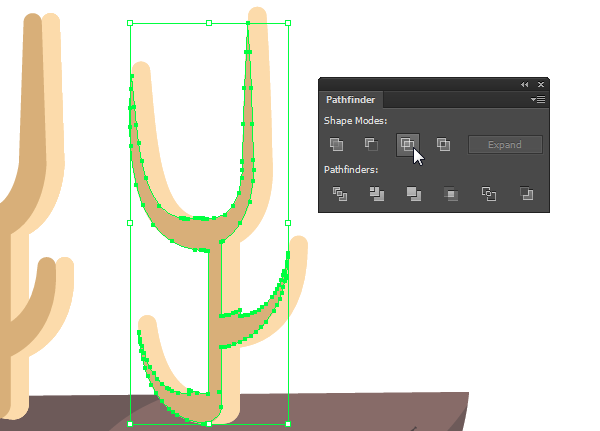Viewport: 600px width, 431px height.
Task: Apply the Crop pathfinder
Action: [451, 194]
